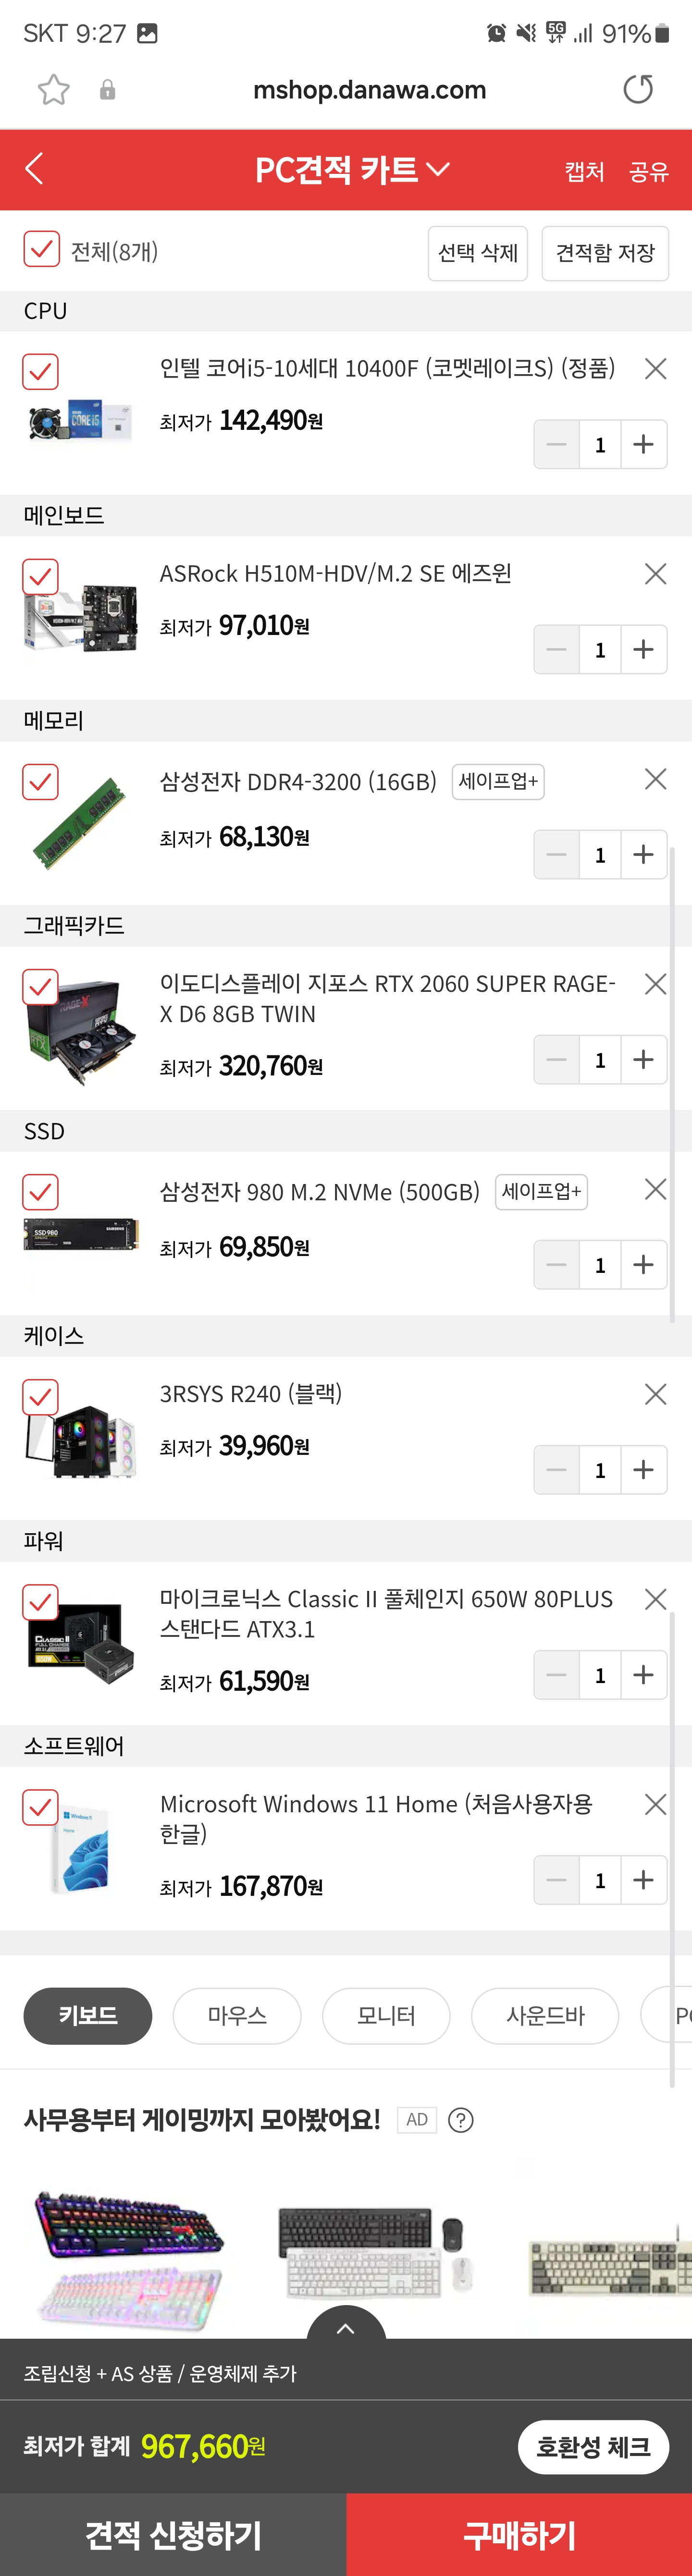Tap the red 구매하기 button
The image size is (692, 2576).
click(519, 2534)
